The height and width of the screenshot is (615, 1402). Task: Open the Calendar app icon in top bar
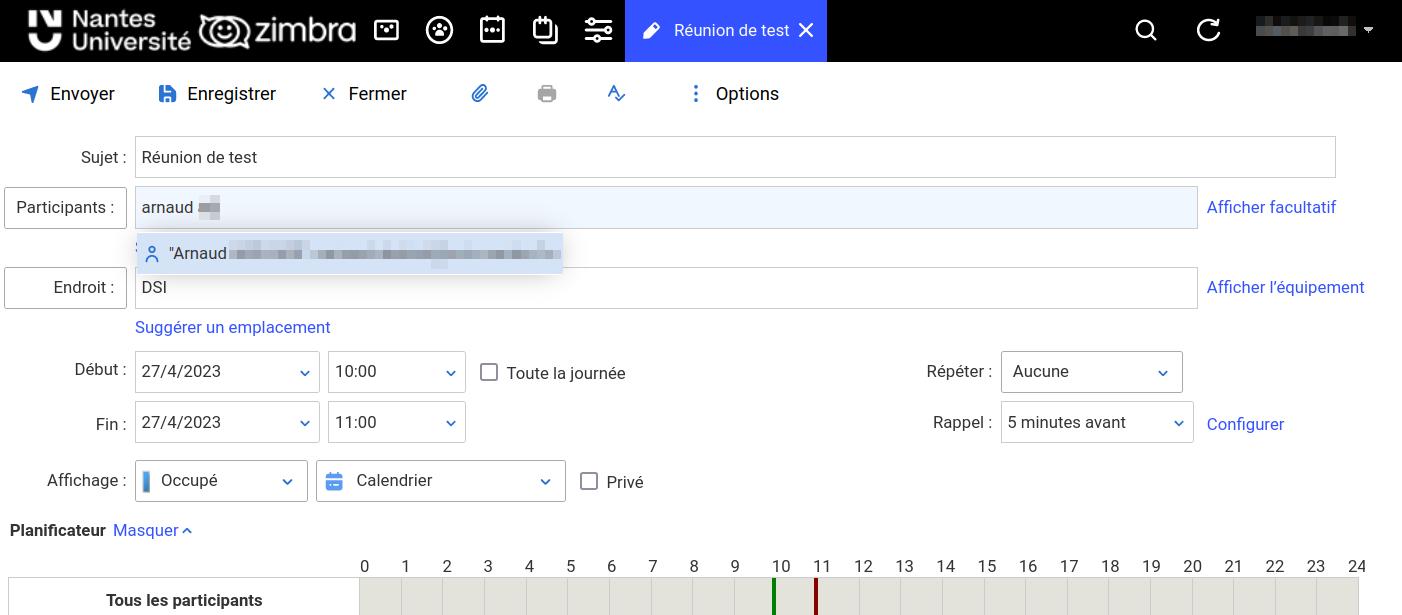[x=492, y=30]
